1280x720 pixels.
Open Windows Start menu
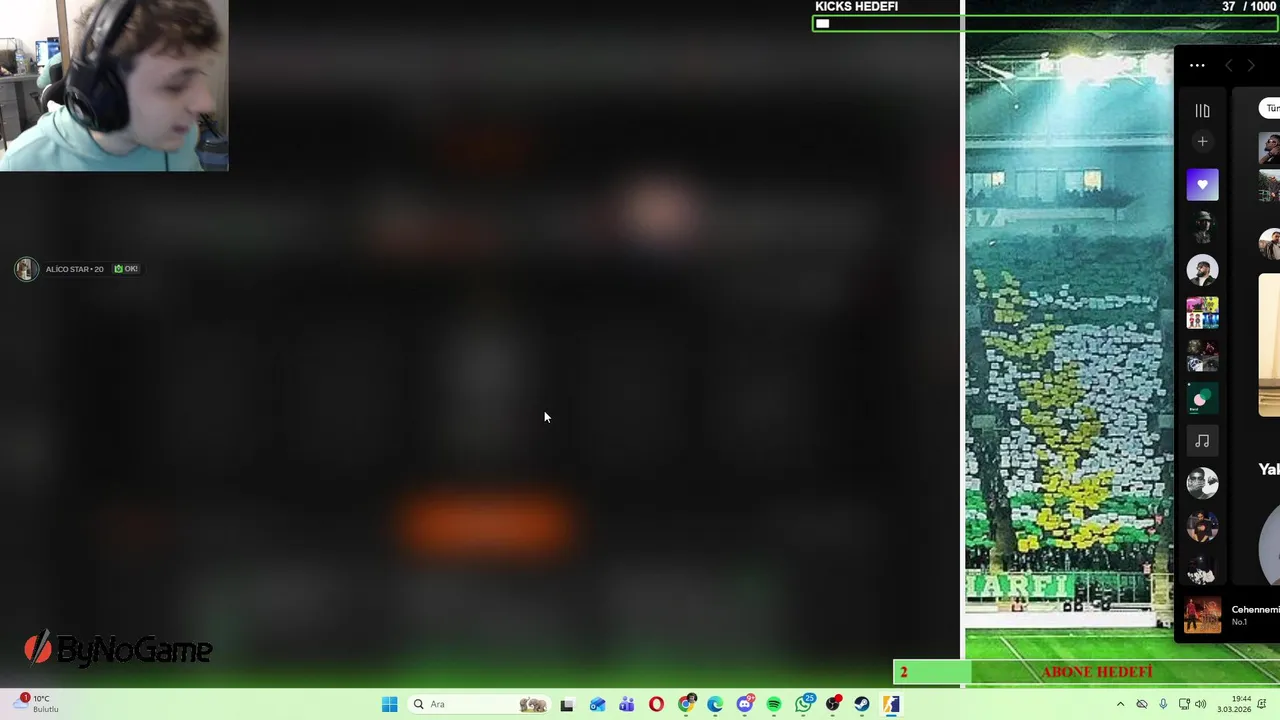pos(389,704)
